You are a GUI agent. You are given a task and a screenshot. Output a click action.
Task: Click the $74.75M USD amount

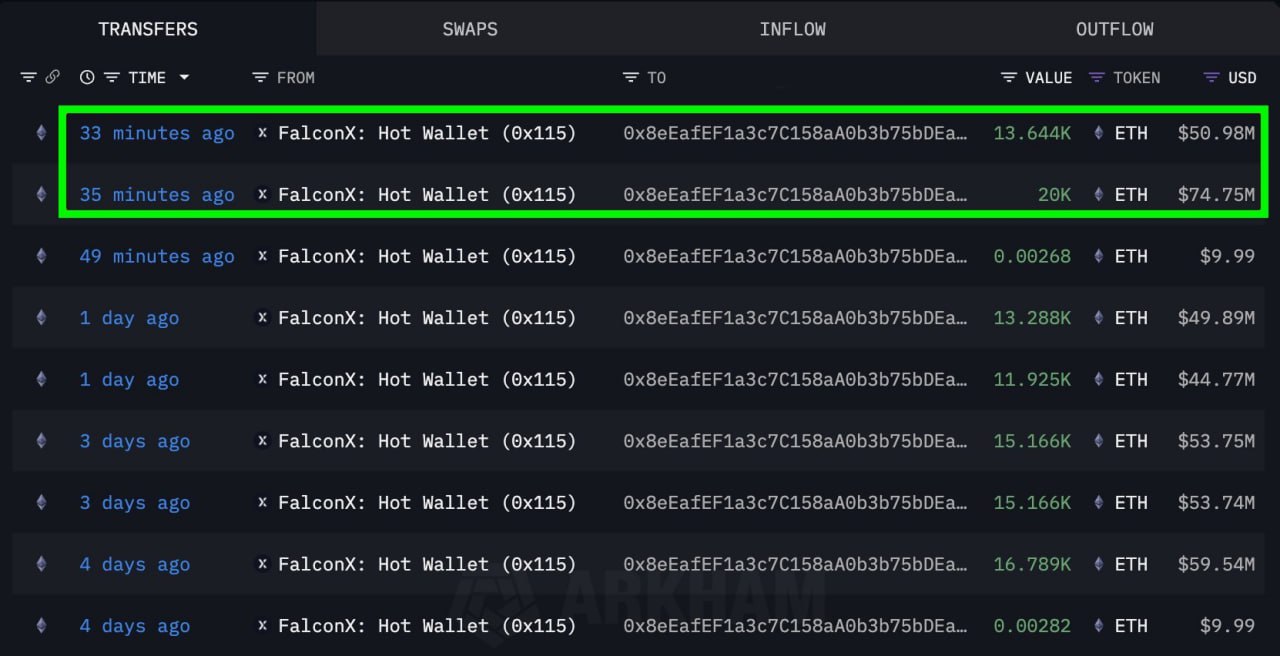(x=1216, y=195)
